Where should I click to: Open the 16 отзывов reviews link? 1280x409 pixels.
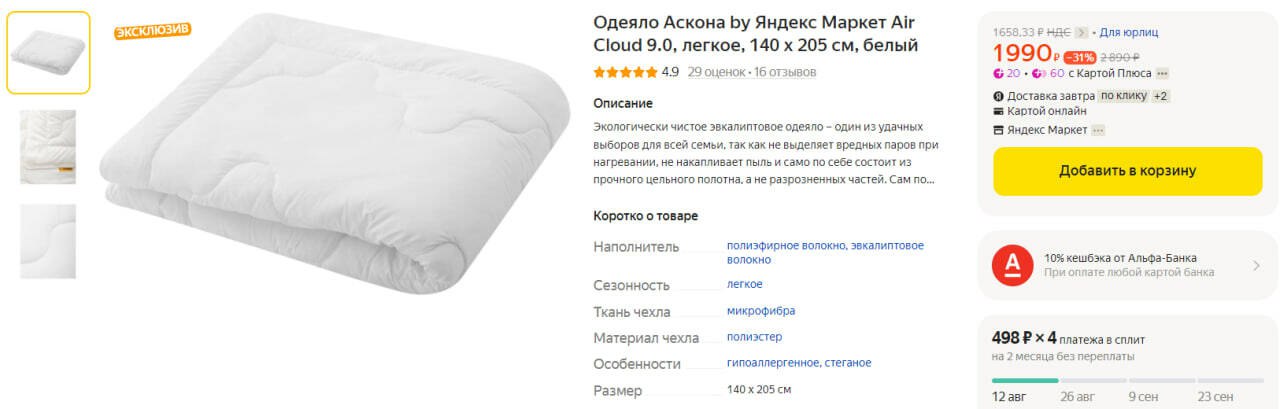click(785, 72)
